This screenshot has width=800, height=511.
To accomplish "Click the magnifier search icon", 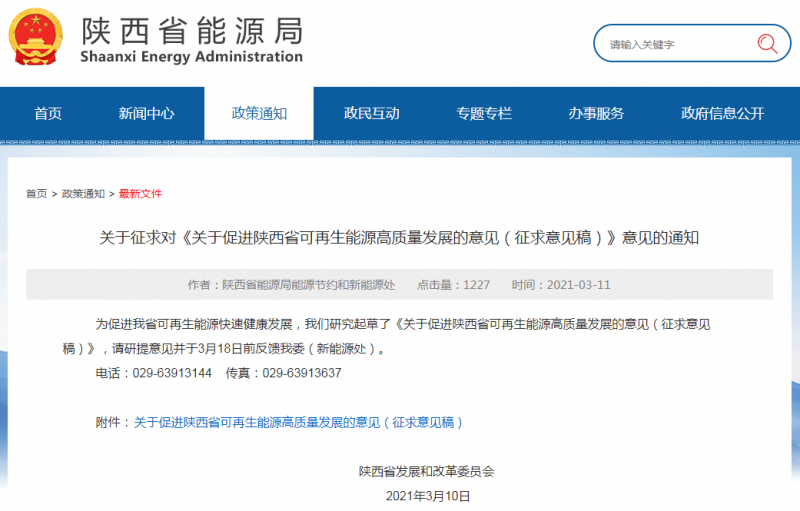I will (x=767, y=44).
